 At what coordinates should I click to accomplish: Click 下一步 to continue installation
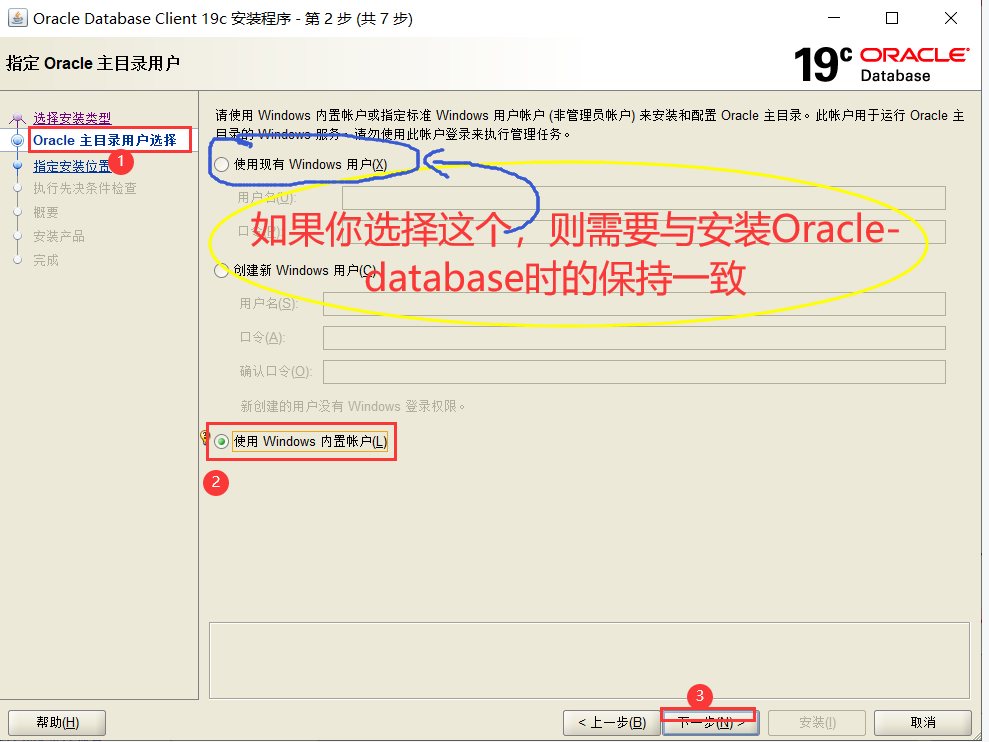[x=709, y=722]
